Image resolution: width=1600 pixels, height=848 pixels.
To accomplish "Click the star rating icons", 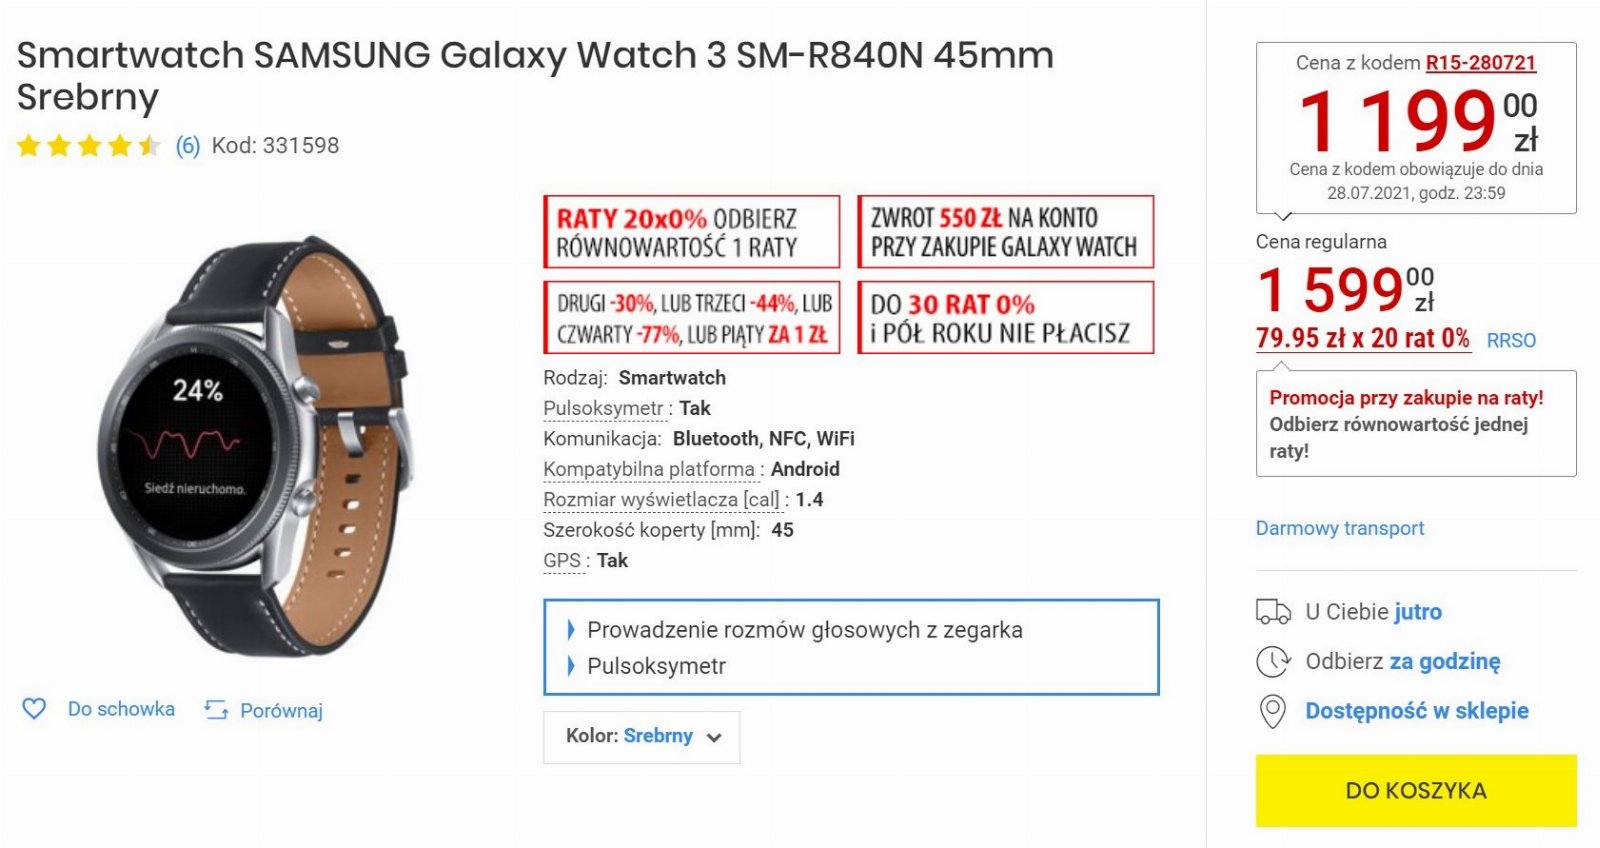I will 89,146.
